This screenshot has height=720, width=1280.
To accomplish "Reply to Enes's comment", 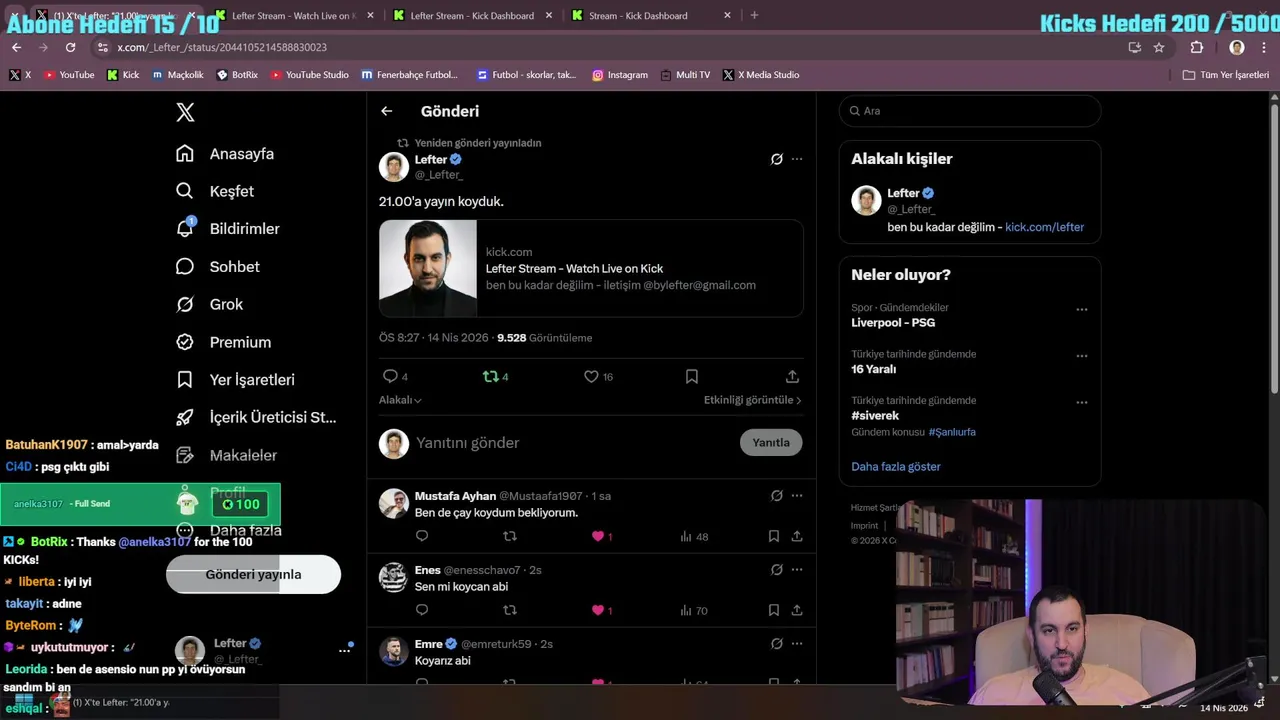I will [422, 611].
